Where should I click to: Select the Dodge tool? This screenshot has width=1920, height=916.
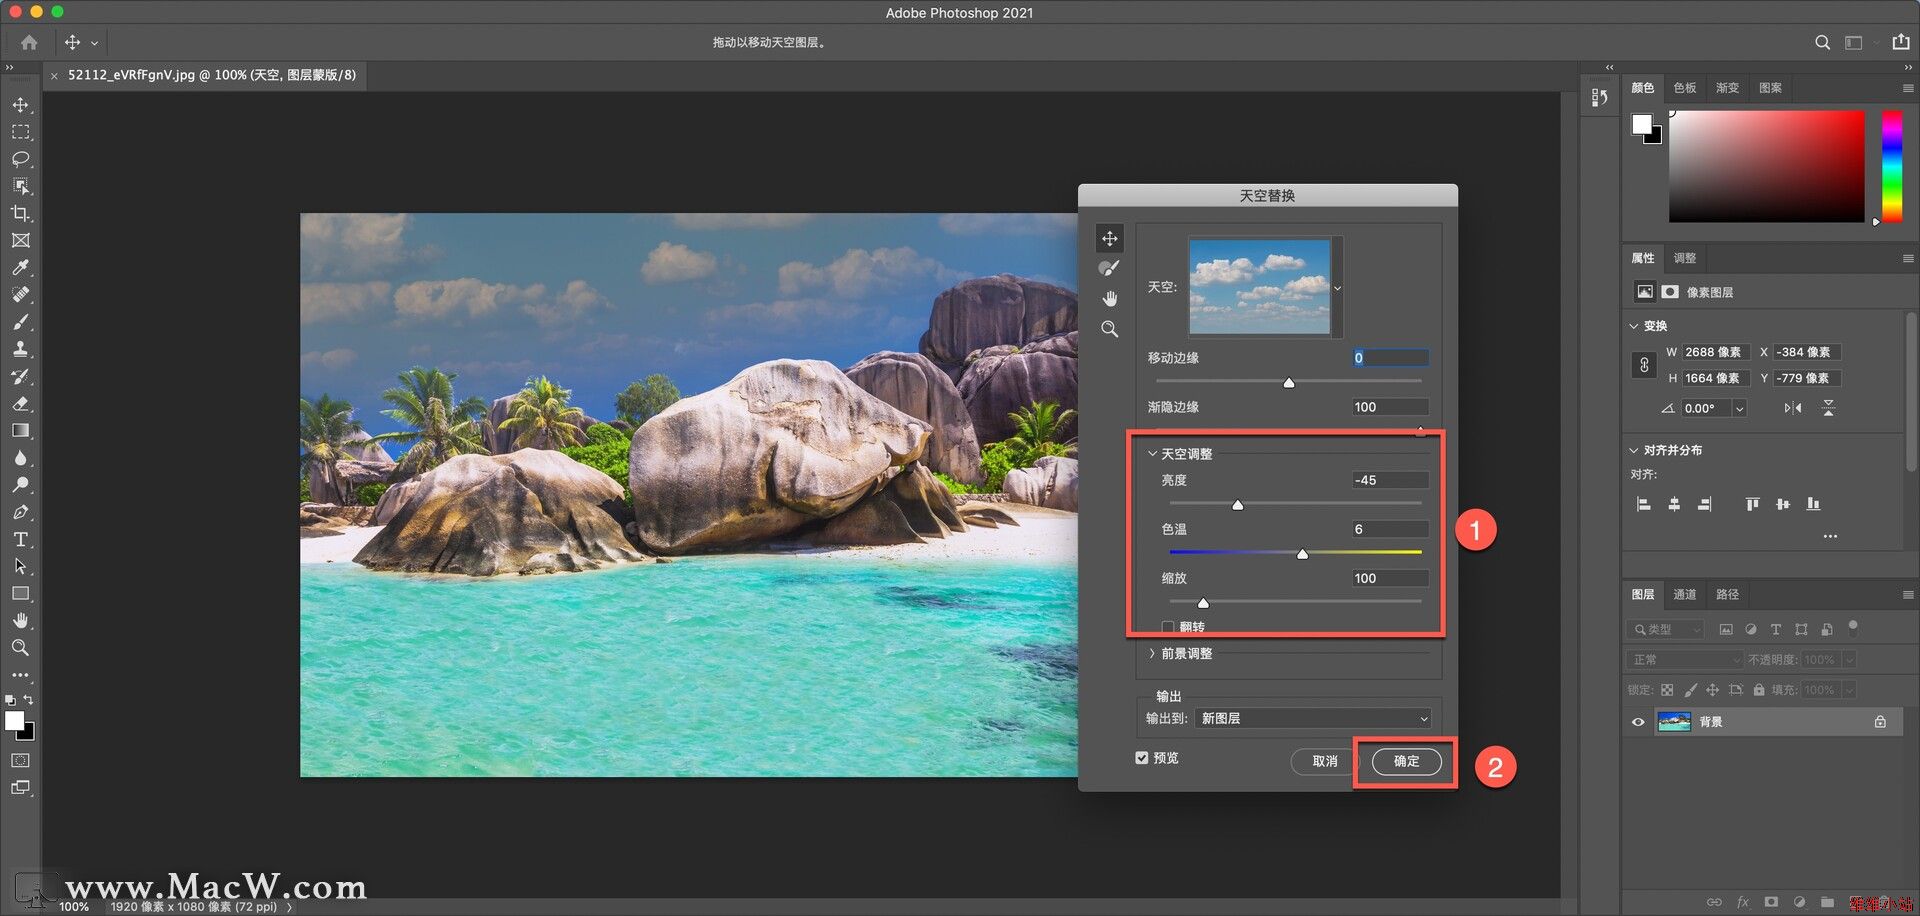pos(20,484)
